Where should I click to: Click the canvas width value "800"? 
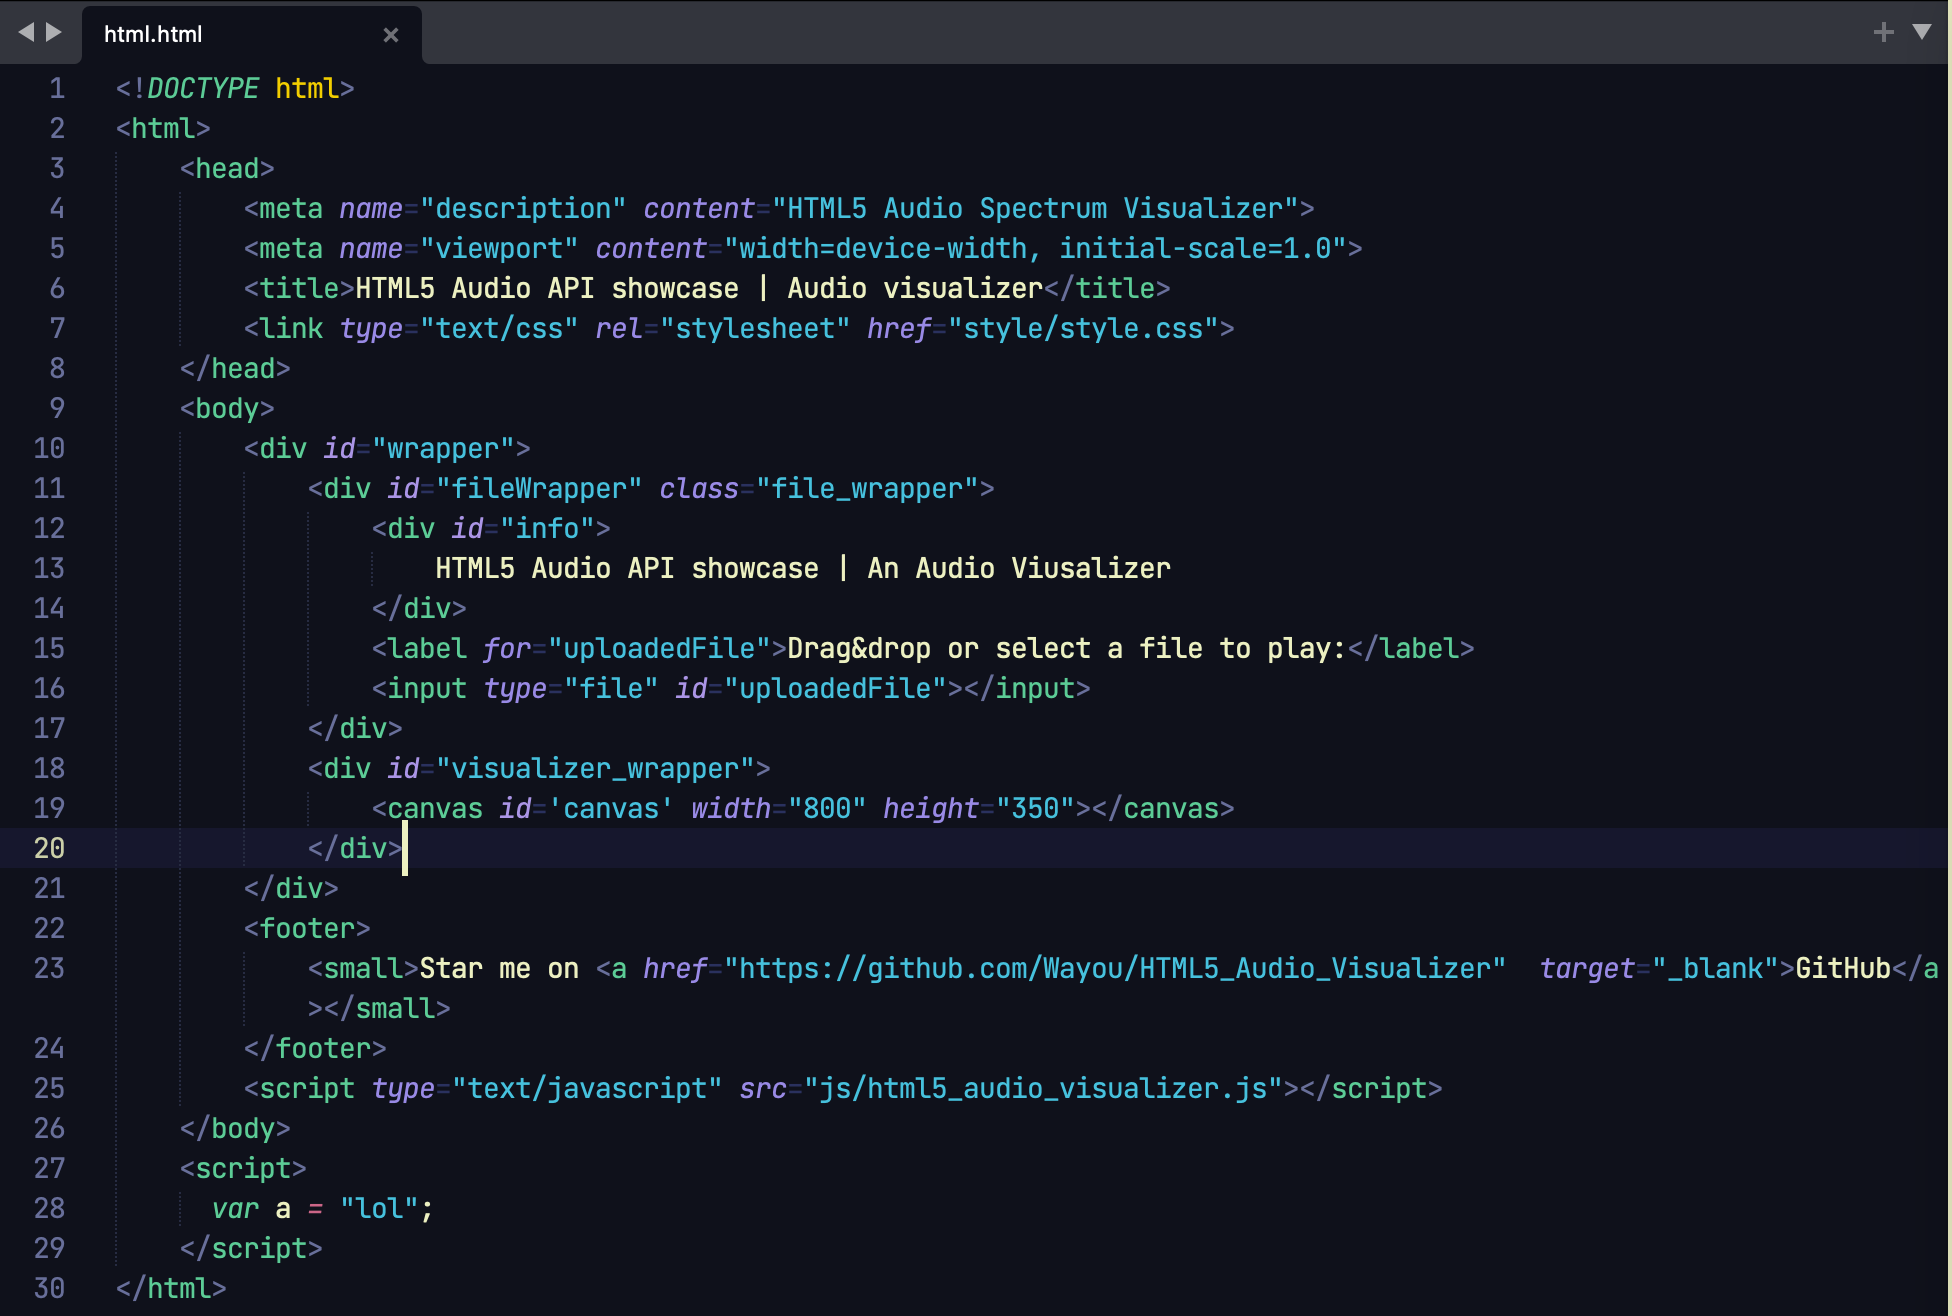(826, 809)
